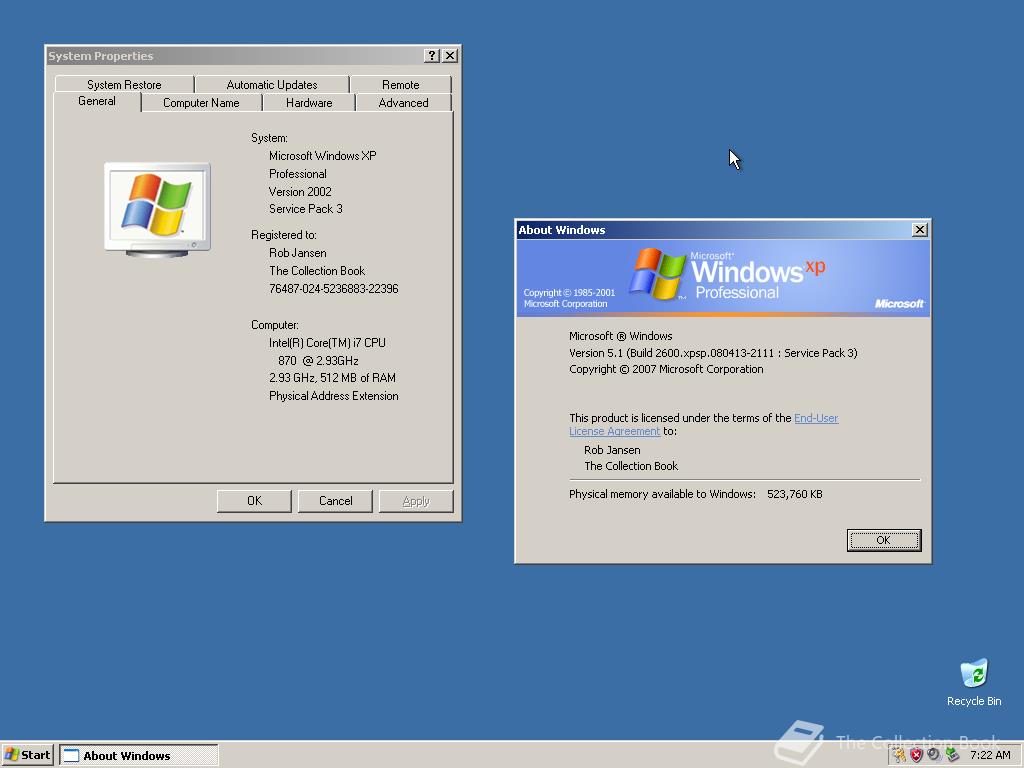Click the 7:22 AM taskbar clock

990,755
